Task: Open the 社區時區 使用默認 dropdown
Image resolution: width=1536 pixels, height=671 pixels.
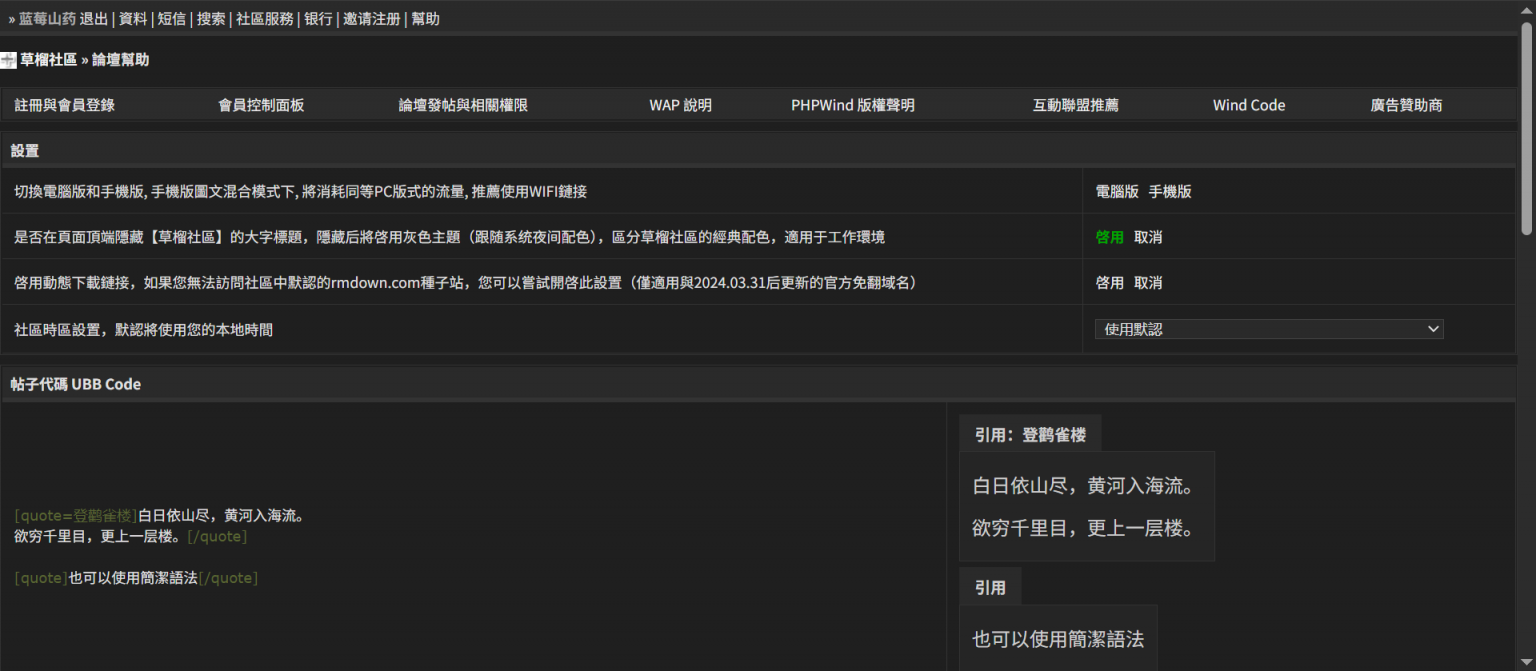Action: click(x=1268, y=329)
